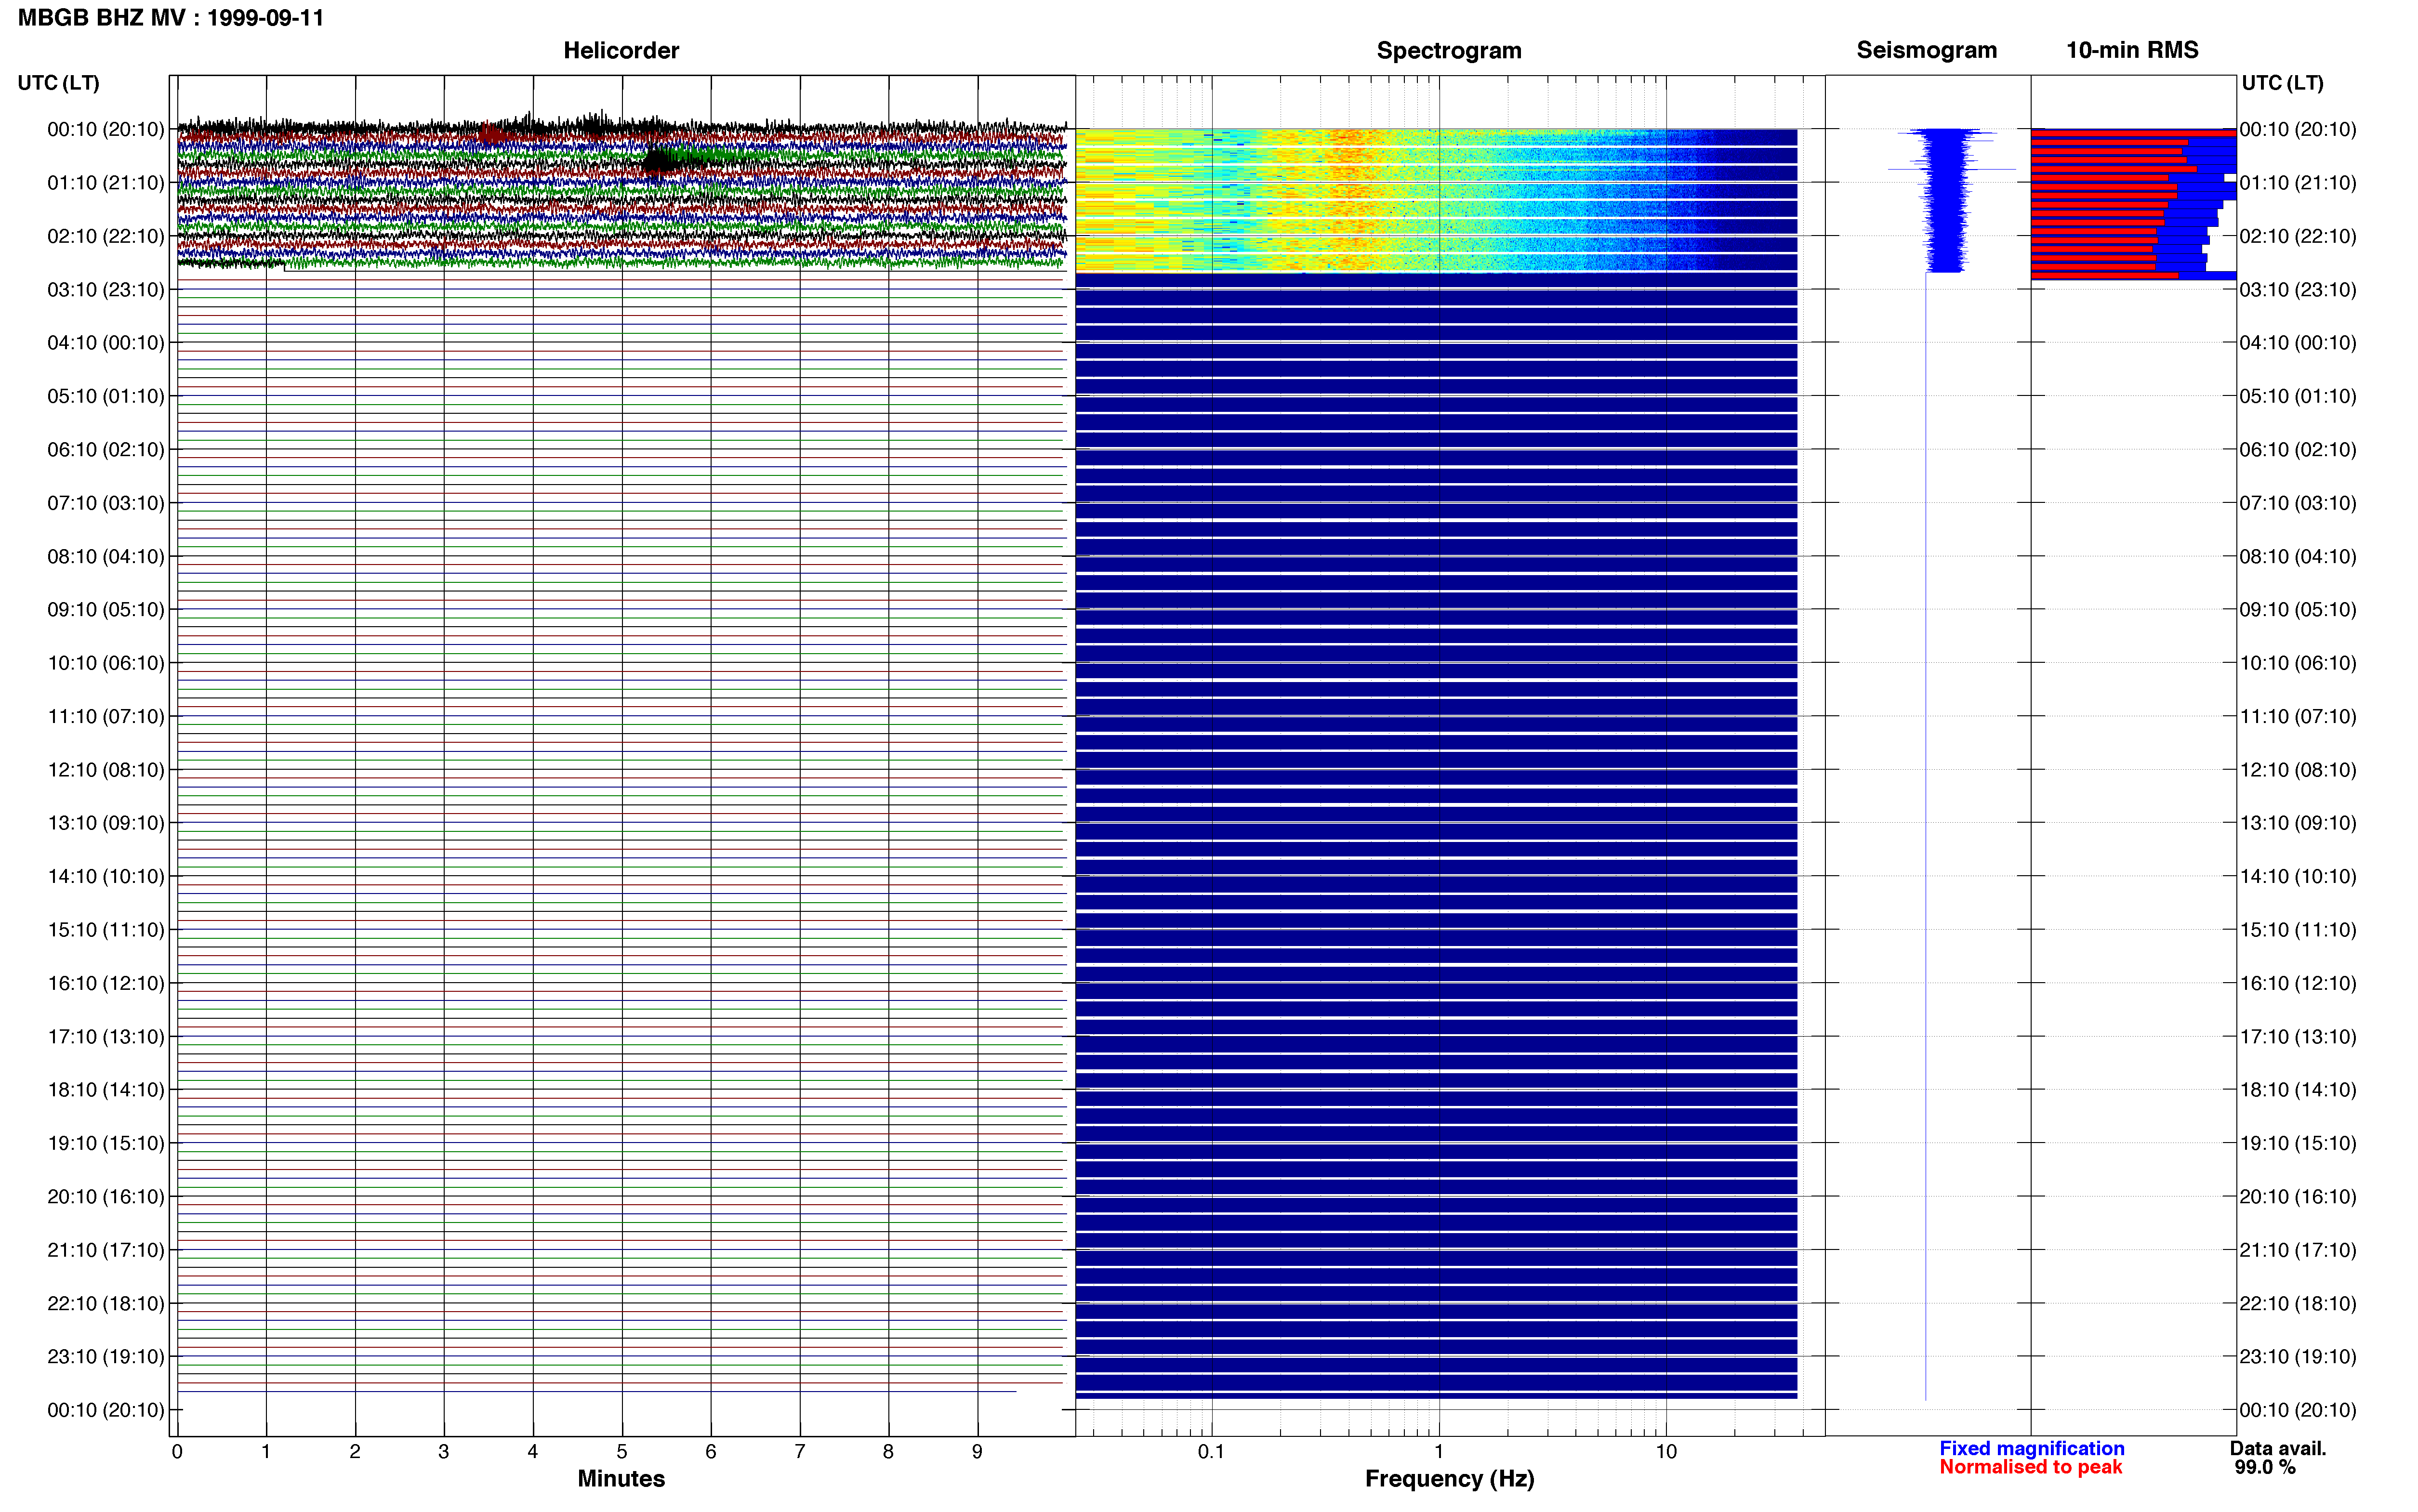
Task: Click minute tick label 5 on helicorder axis
Action: click(622, 1452)
